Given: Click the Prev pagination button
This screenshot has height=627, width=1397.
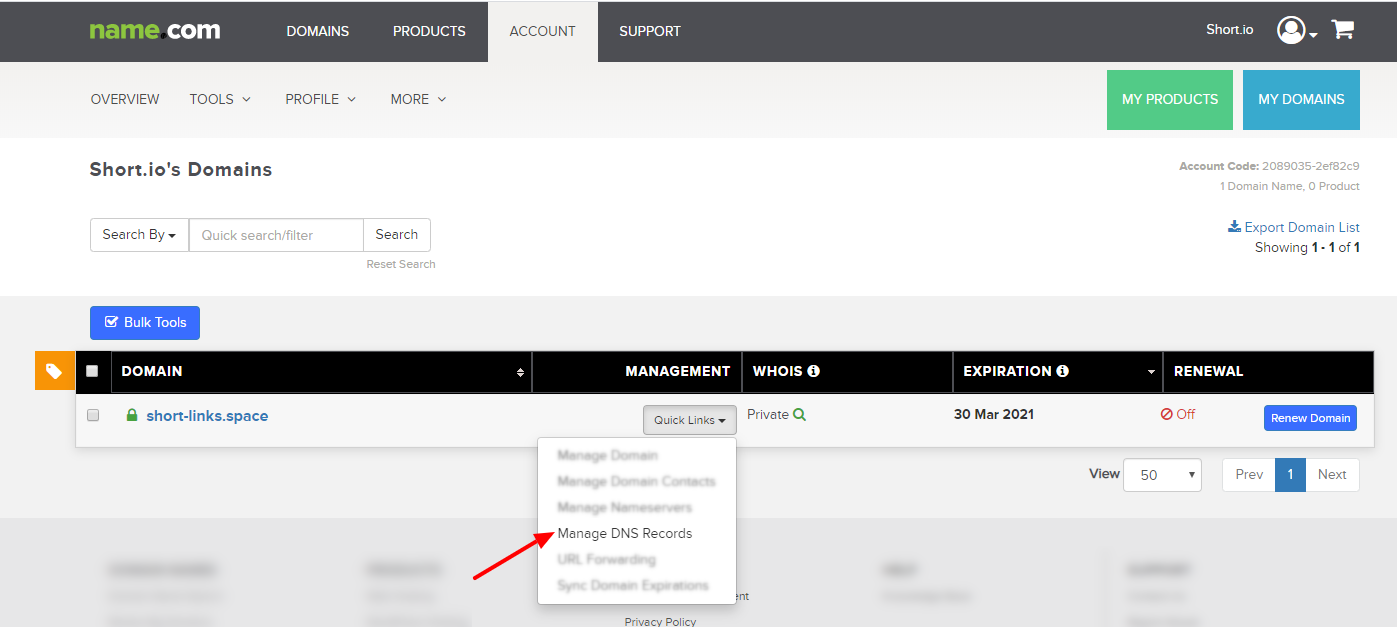Looking at the screenshot, I should pos(1249,475).
